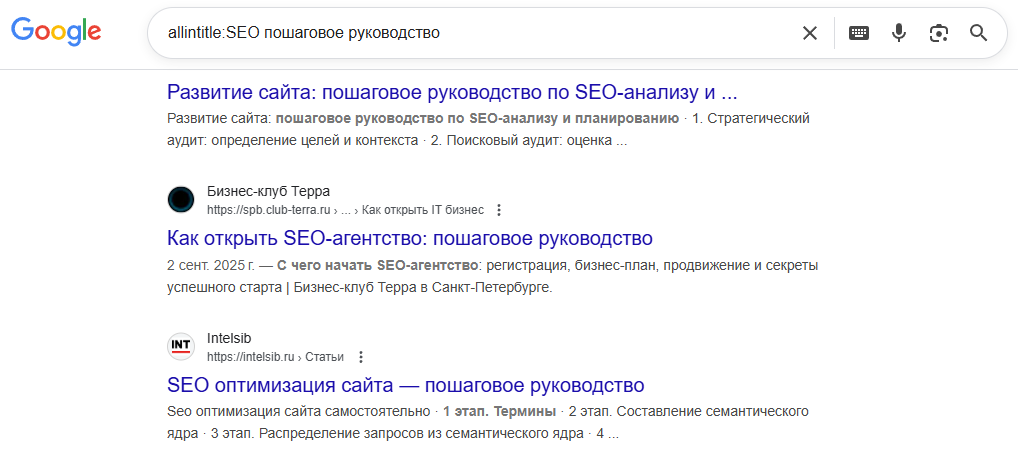
Task: Click the intelsib.ru › Статьи breadcrumb
Action: (274, 356)
